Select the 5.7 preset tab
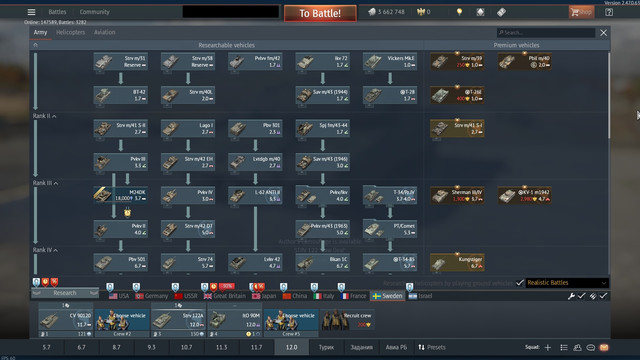The width and height of the screenshot is (640, 360). (47, 347)
